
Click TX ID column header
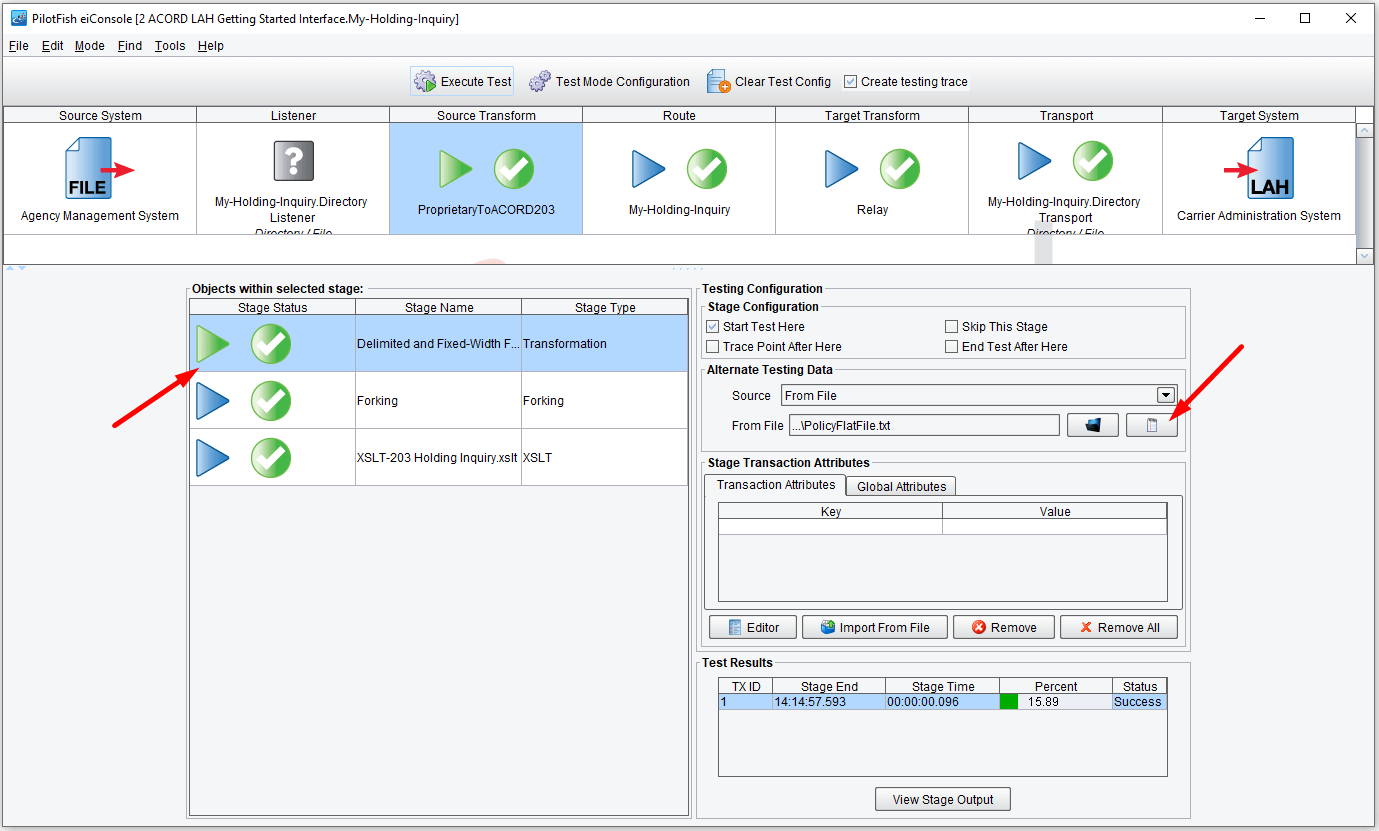coord(746,687)
